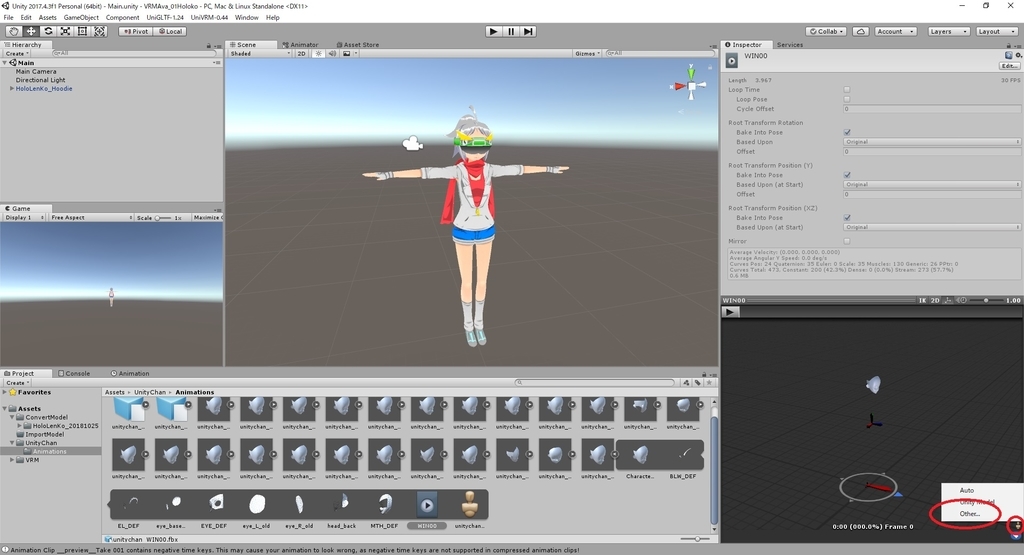Switch to the Animator tab

[x=300, y=44]
